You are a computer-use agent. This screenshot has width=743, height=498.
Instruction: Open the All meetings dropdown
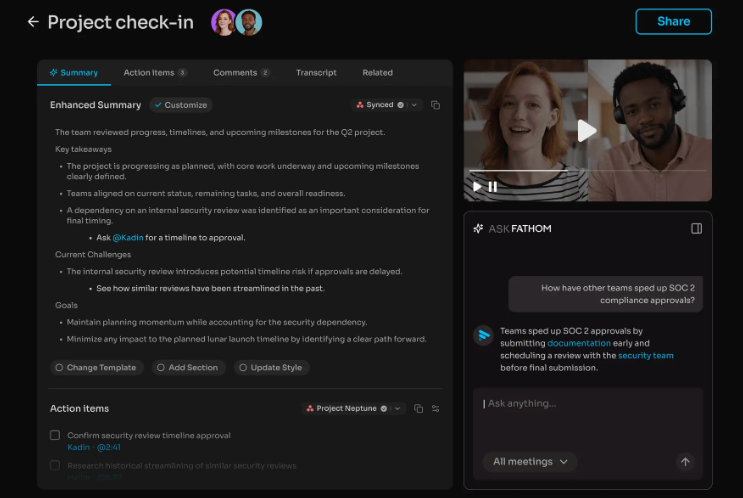(530, 462)
